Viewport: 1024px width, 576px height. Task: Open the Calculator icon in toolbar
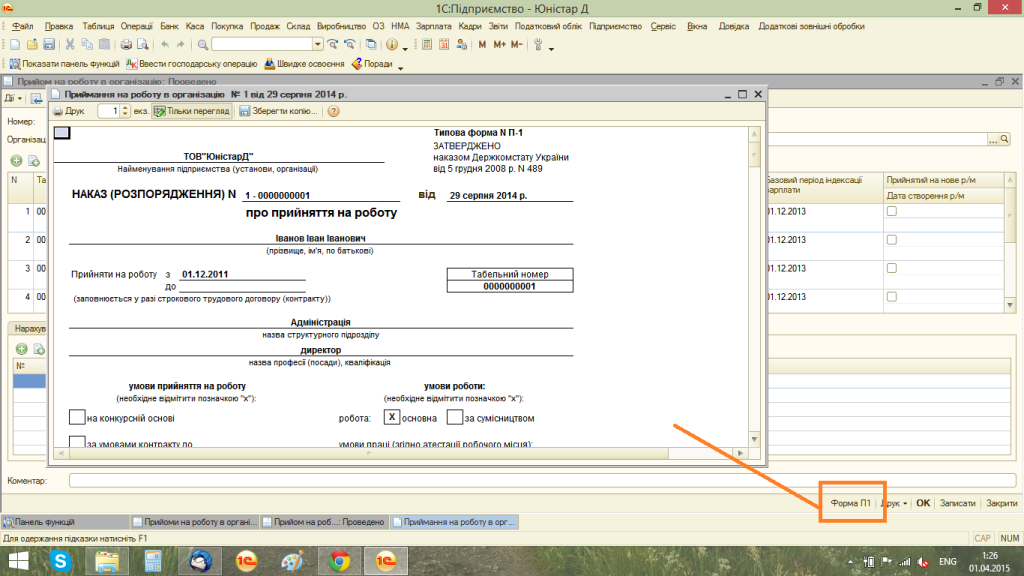click(427, 44)
